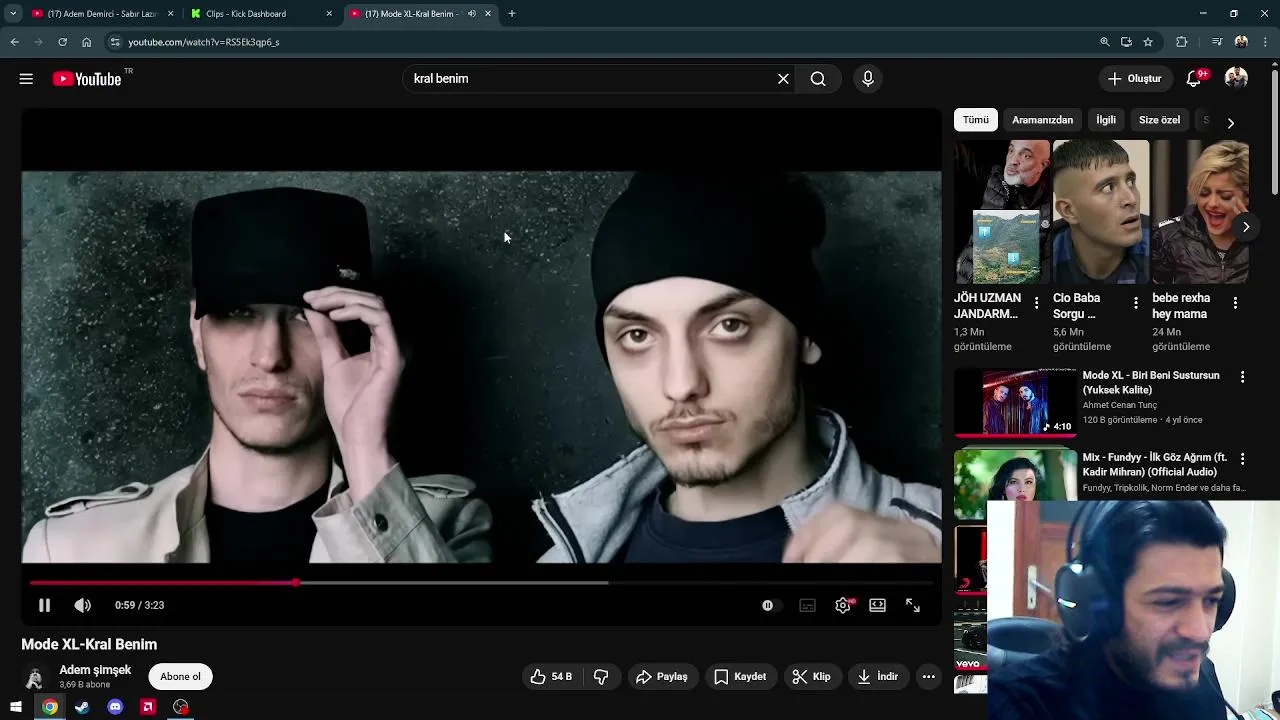This screenshot has width=1280, height=720.
Task: Open the Clo Baba Sorgu short thumbnail
Action: pos(1101,212)
